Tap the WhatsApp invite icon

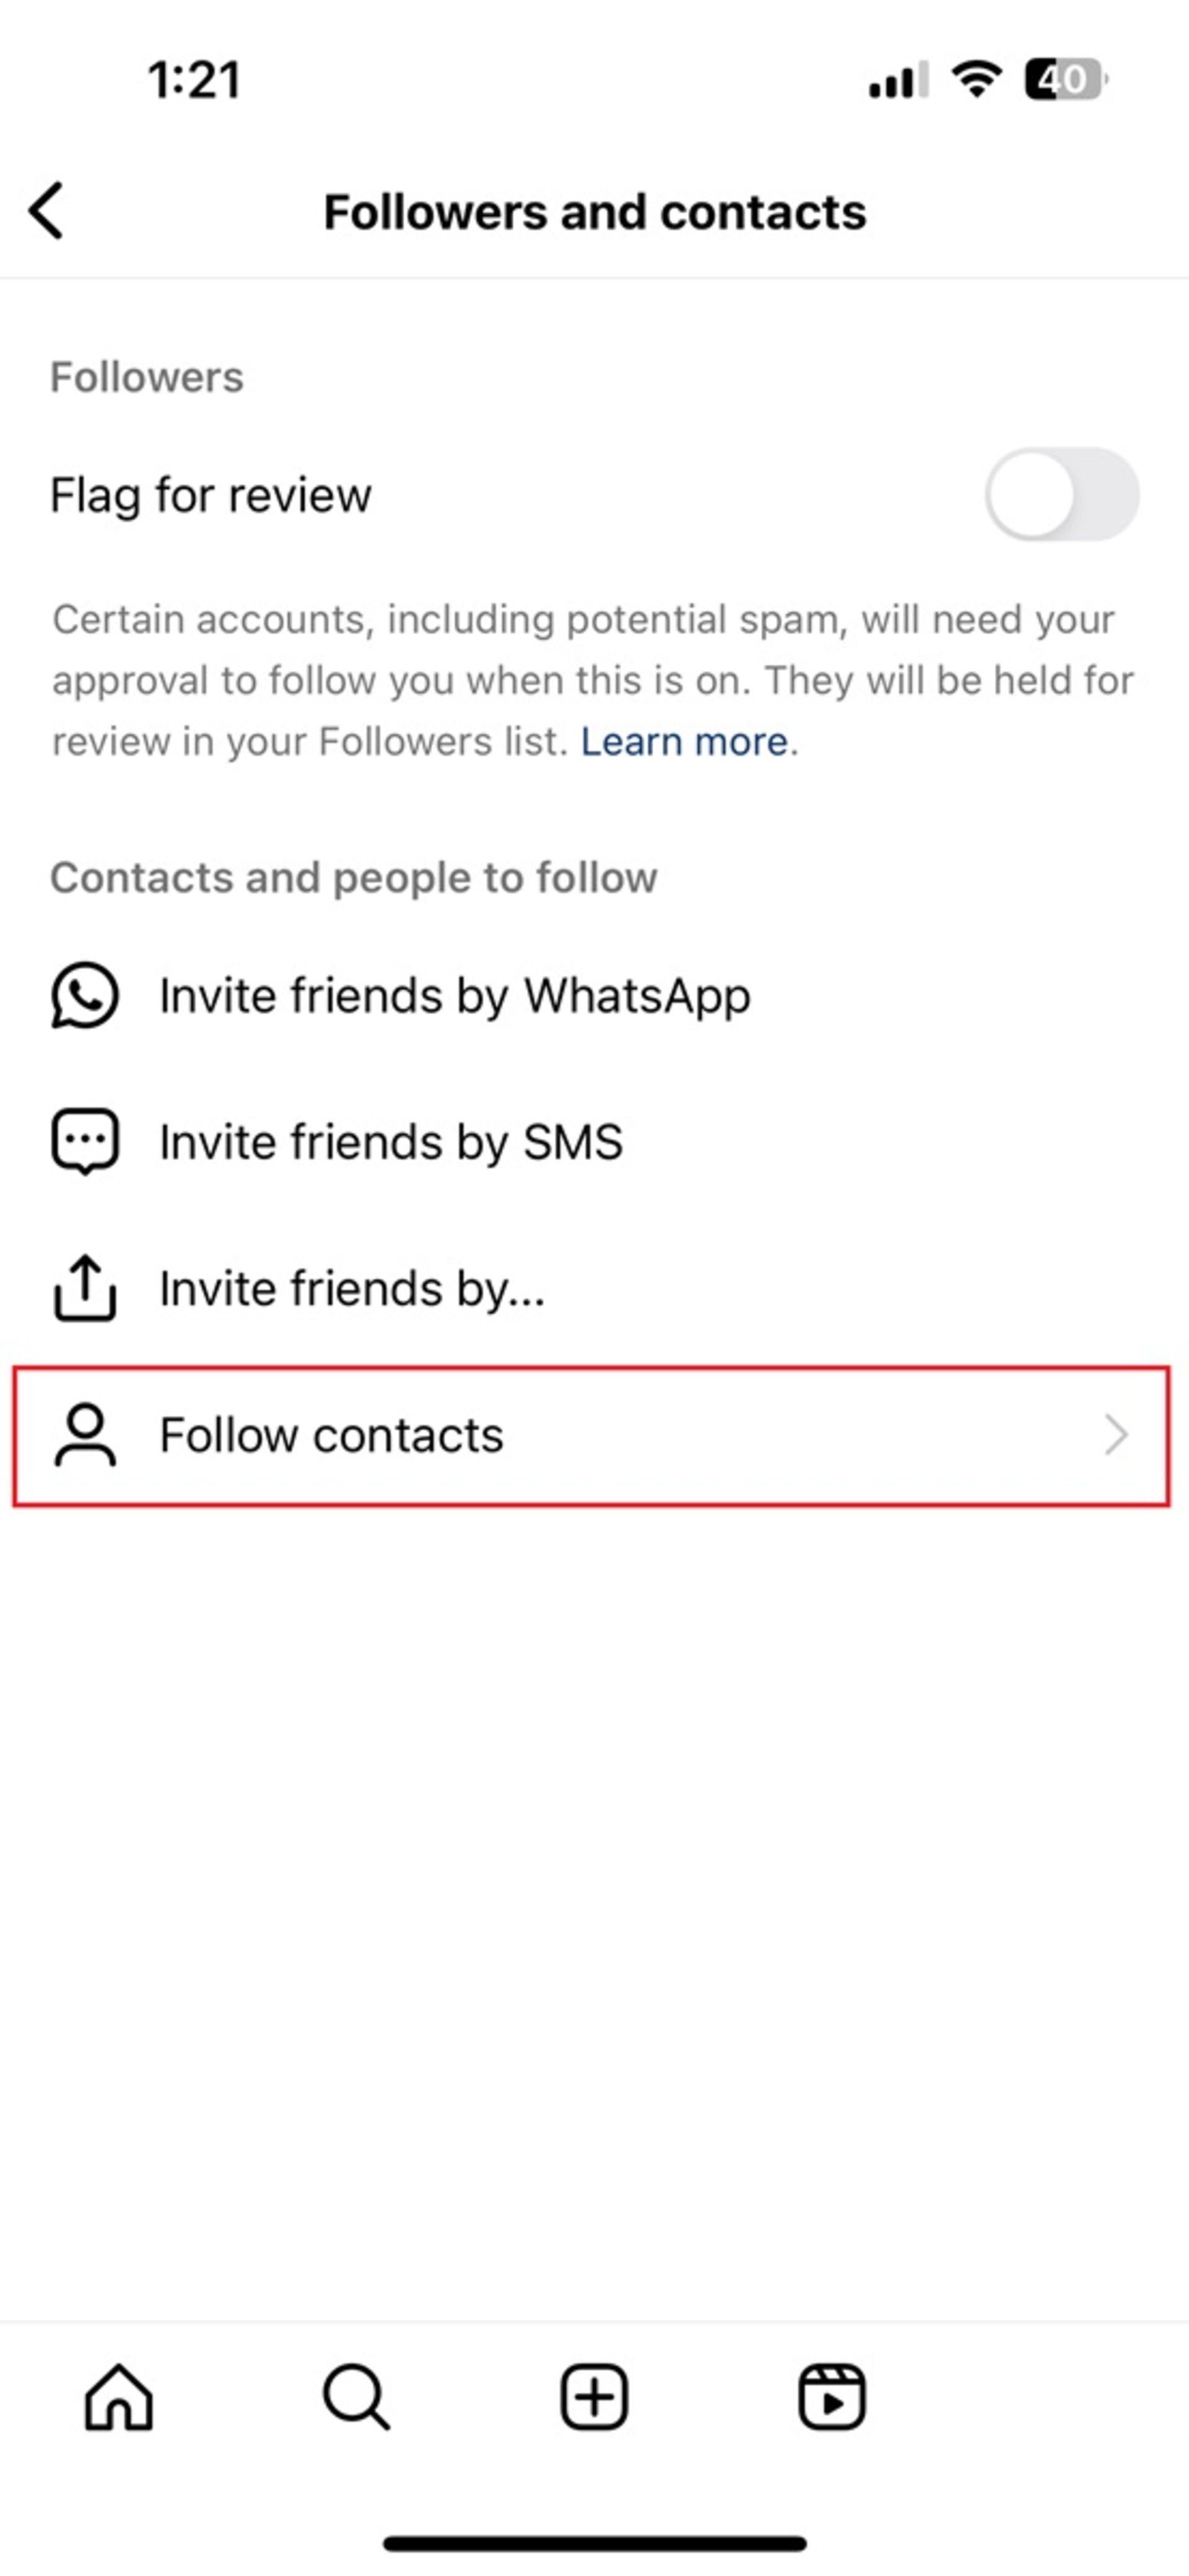[85, 994]
